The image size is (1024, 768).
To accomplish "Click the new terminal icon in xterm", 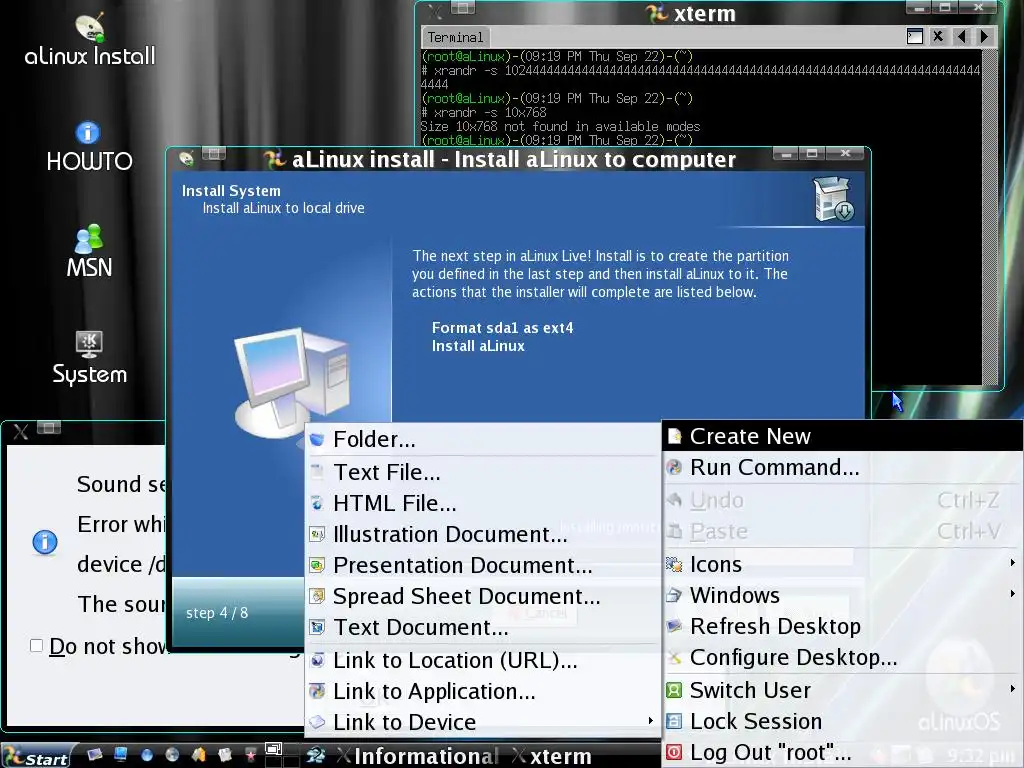I will (915, 37).
